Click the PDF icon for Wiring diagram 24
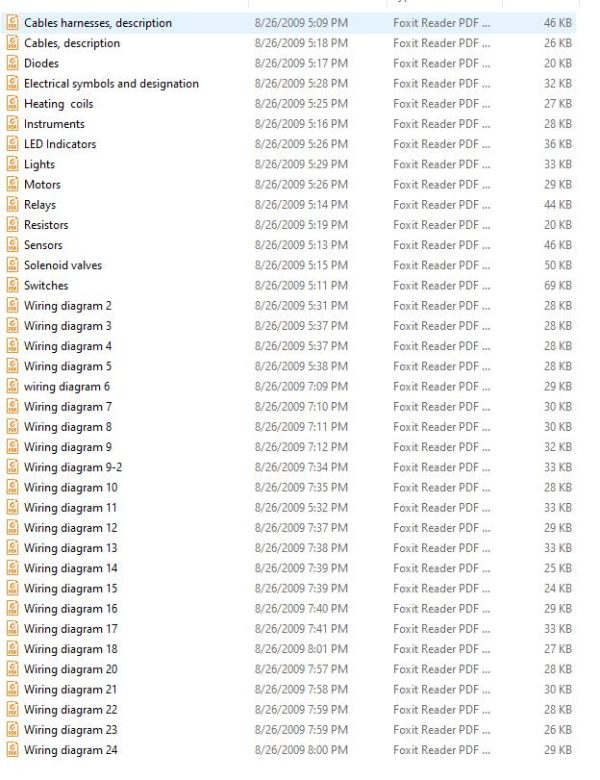Image resolution: width=600 pixels, height=780 pixels. click(x=12, y=750)
